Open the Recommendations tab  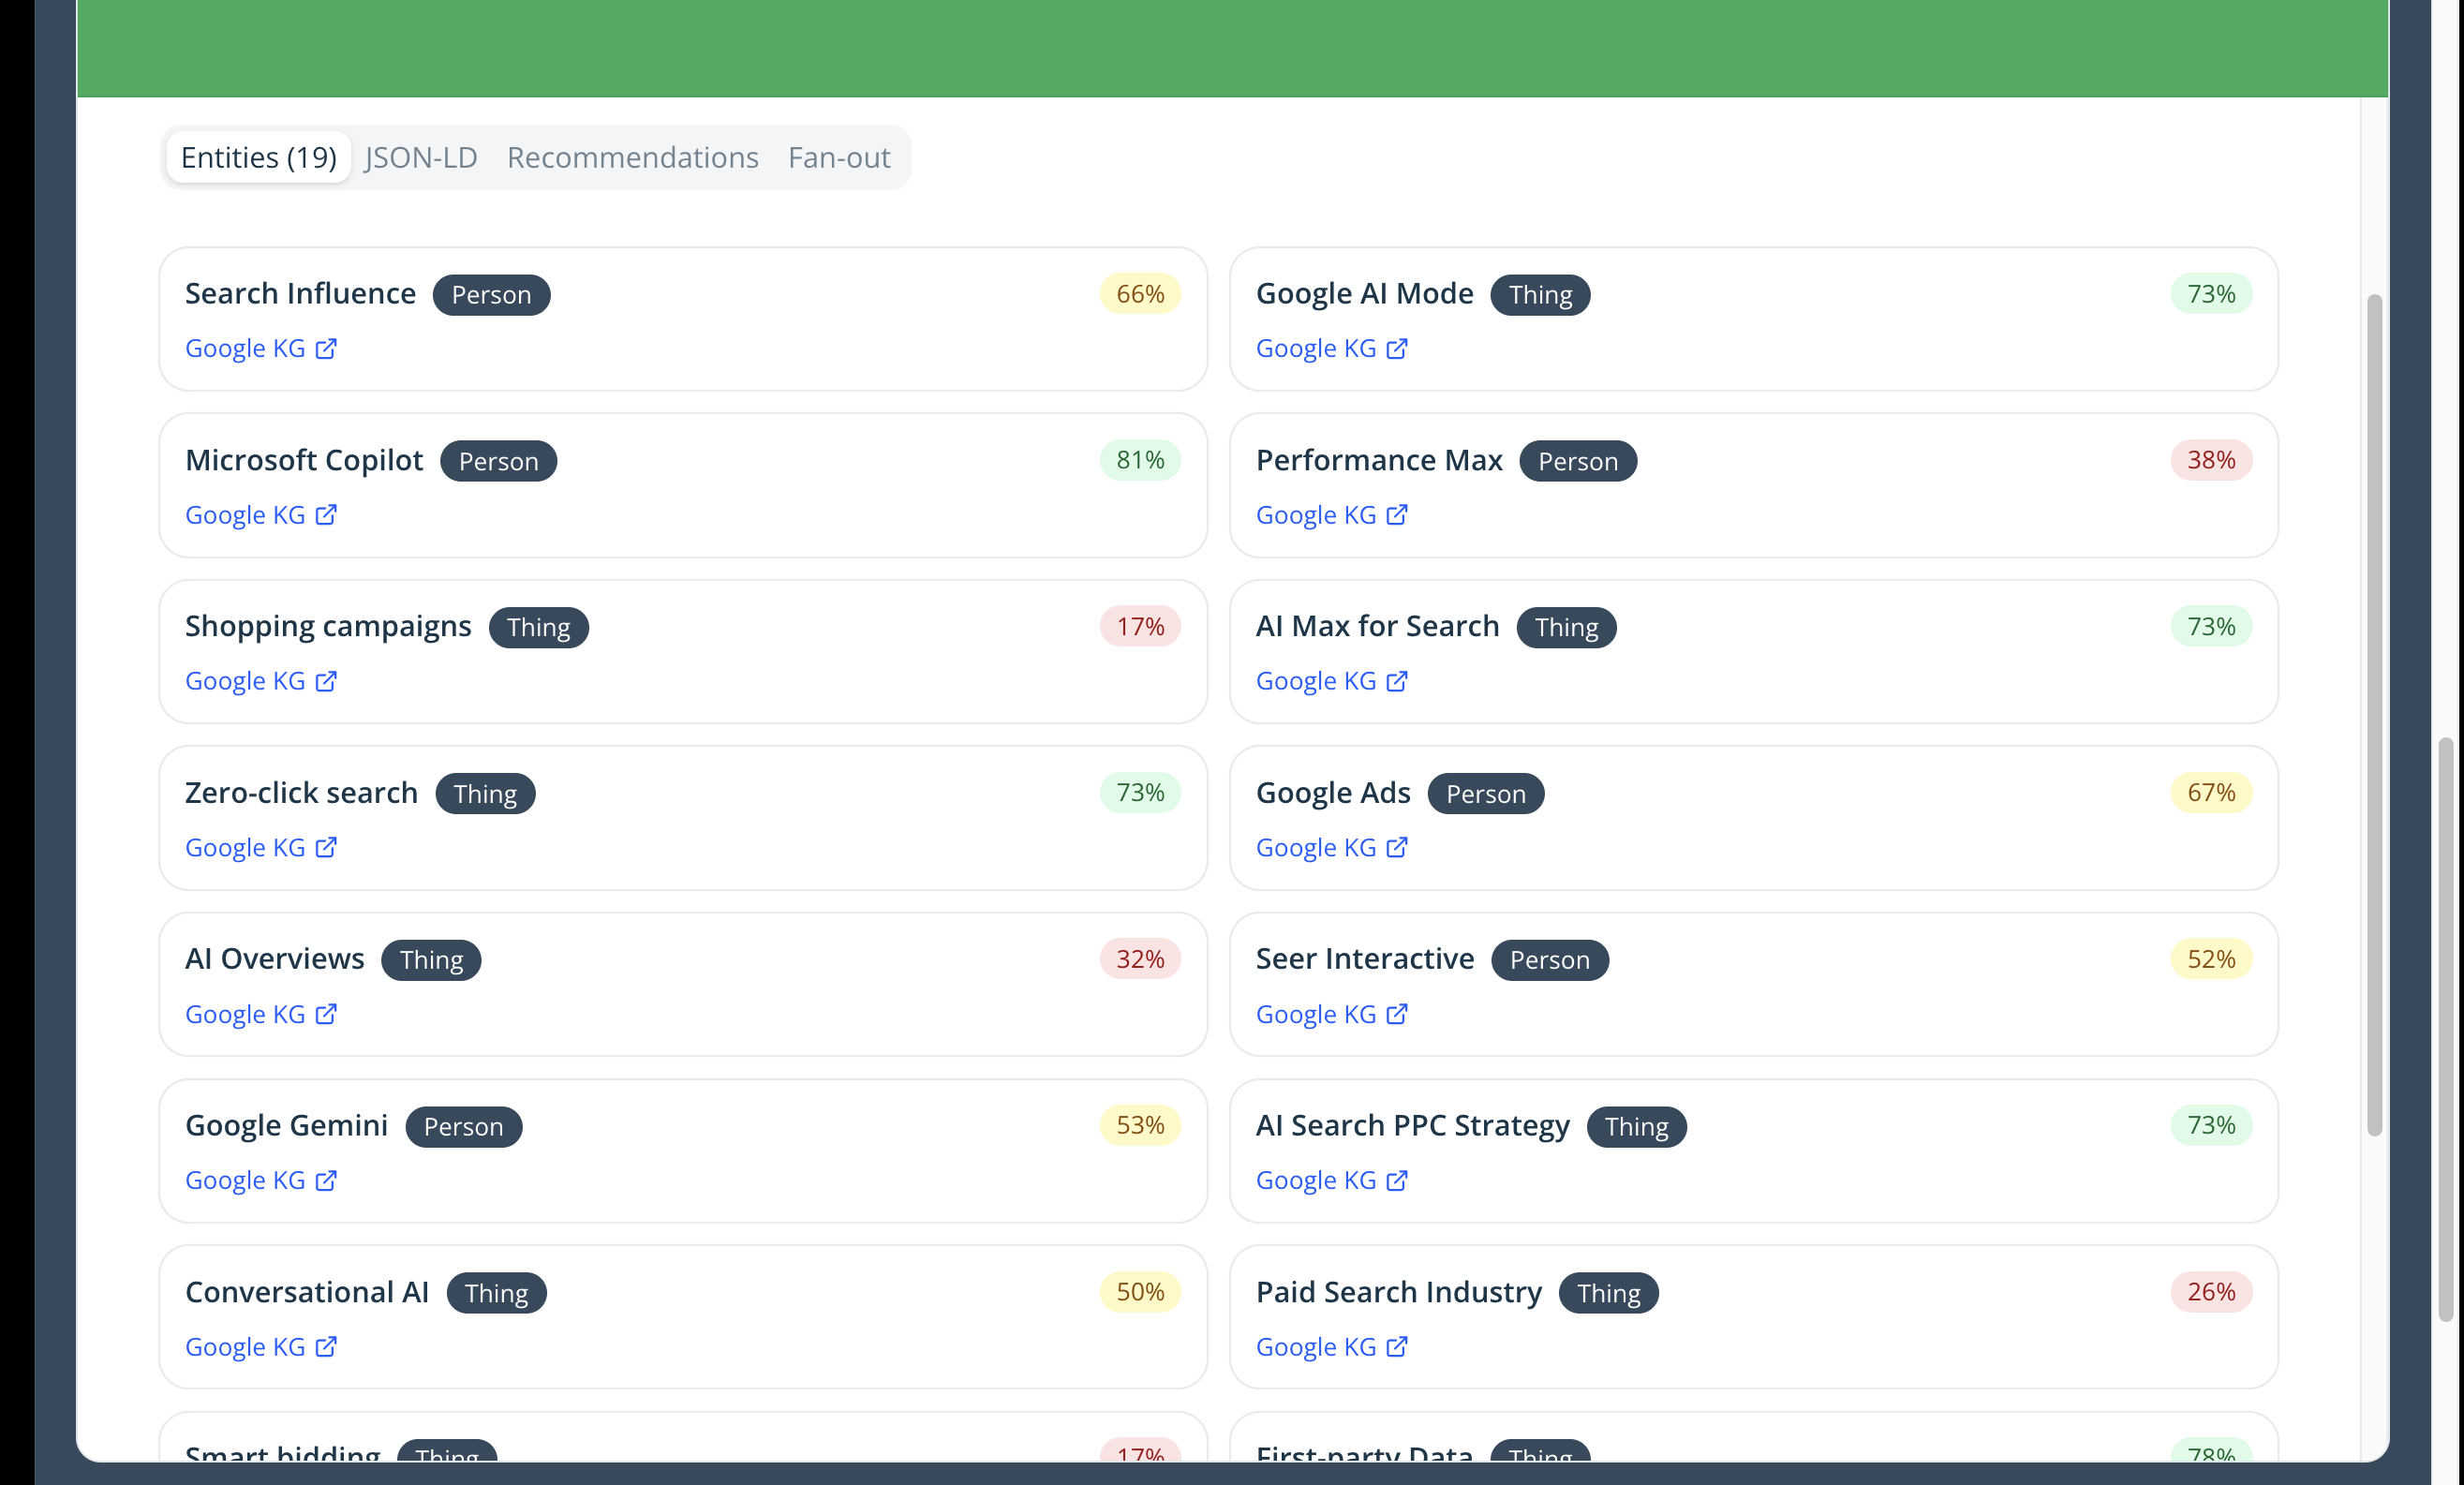[x=633, y=157]
